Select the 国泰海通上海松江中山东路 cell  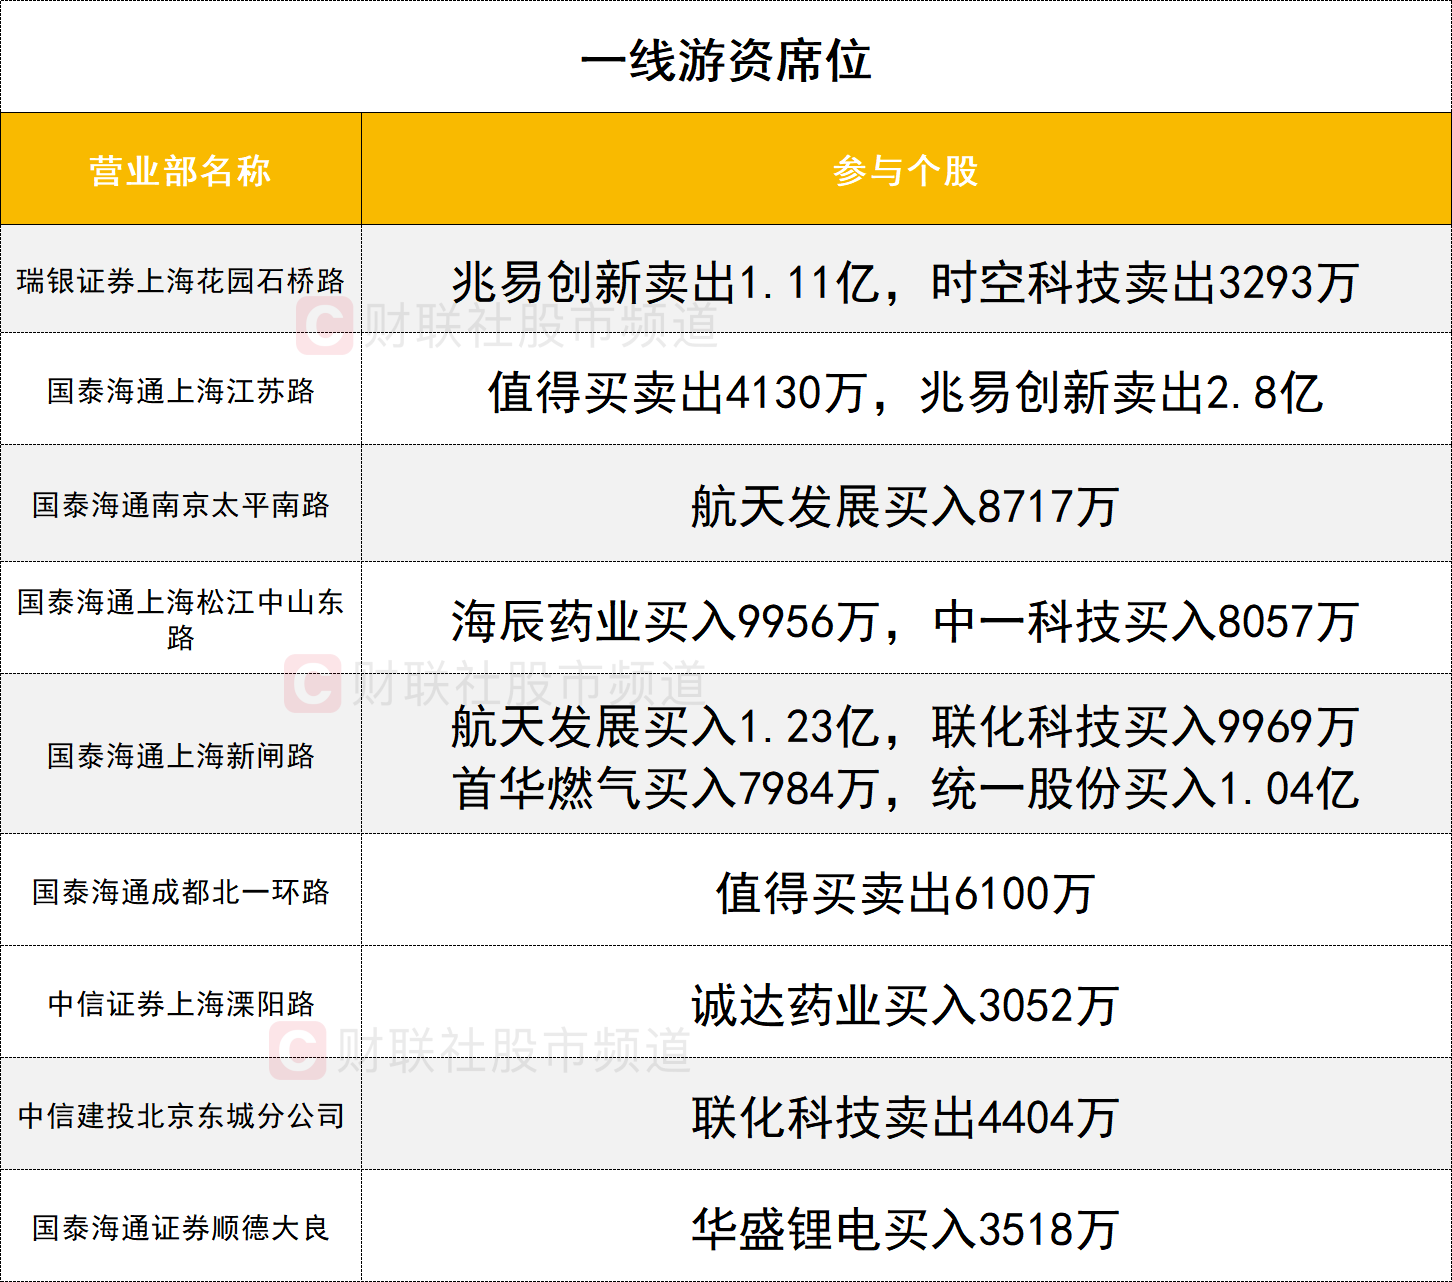tap(181, 619)
